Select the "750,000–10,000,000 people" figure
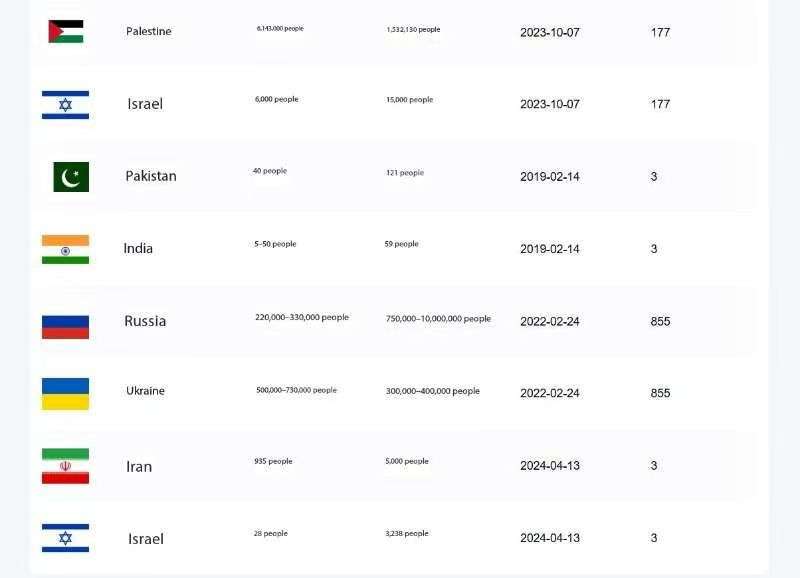Image resolution: width=800 pixels, height=578 pixels. click(x=438, y=319)
